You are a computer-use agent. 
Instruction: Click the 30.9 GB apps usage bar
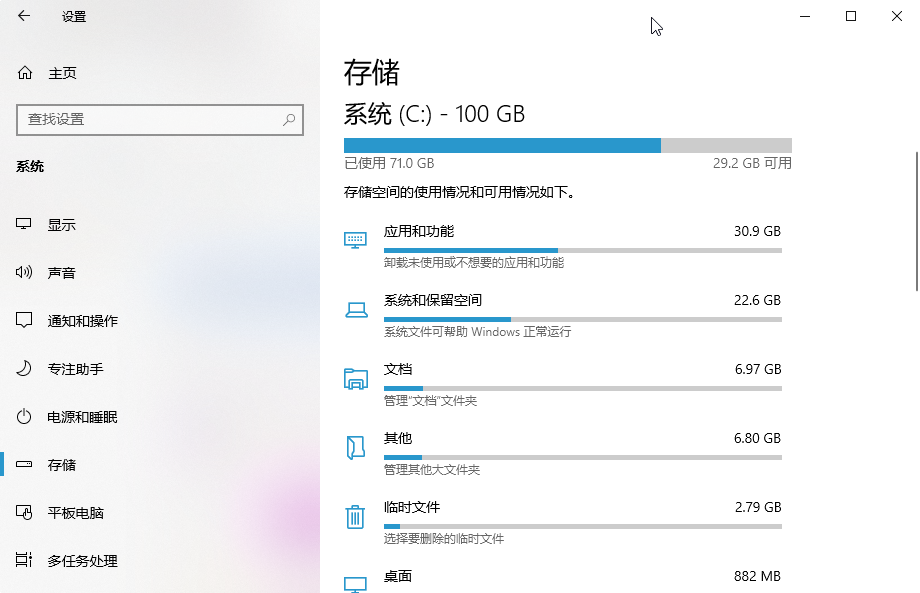583,250
